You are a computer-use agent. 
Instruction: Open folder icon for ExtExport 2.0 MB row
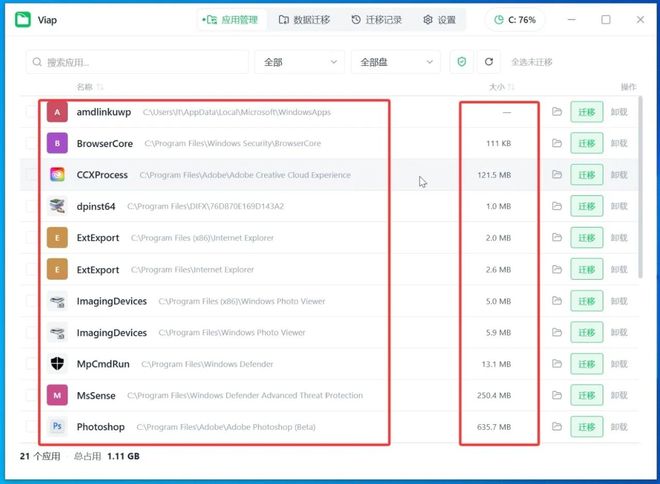pos(557,238)
